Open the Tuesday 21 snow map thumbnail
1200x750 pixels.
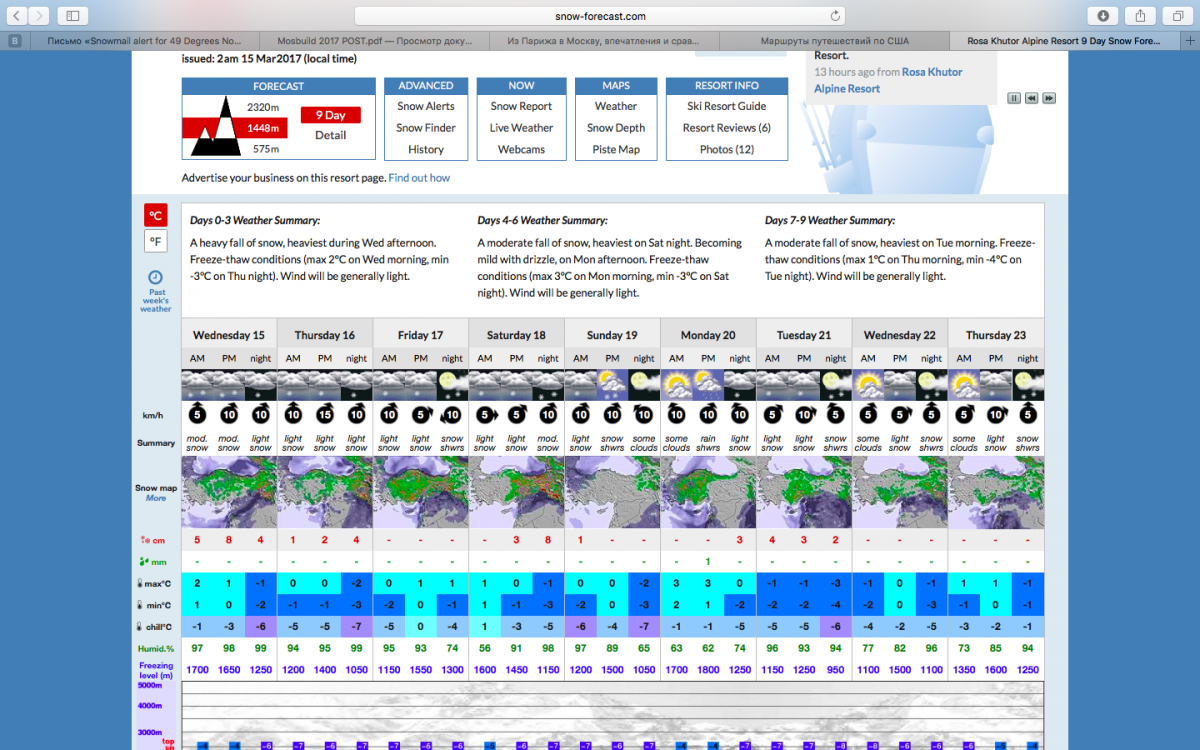[804, 492]
